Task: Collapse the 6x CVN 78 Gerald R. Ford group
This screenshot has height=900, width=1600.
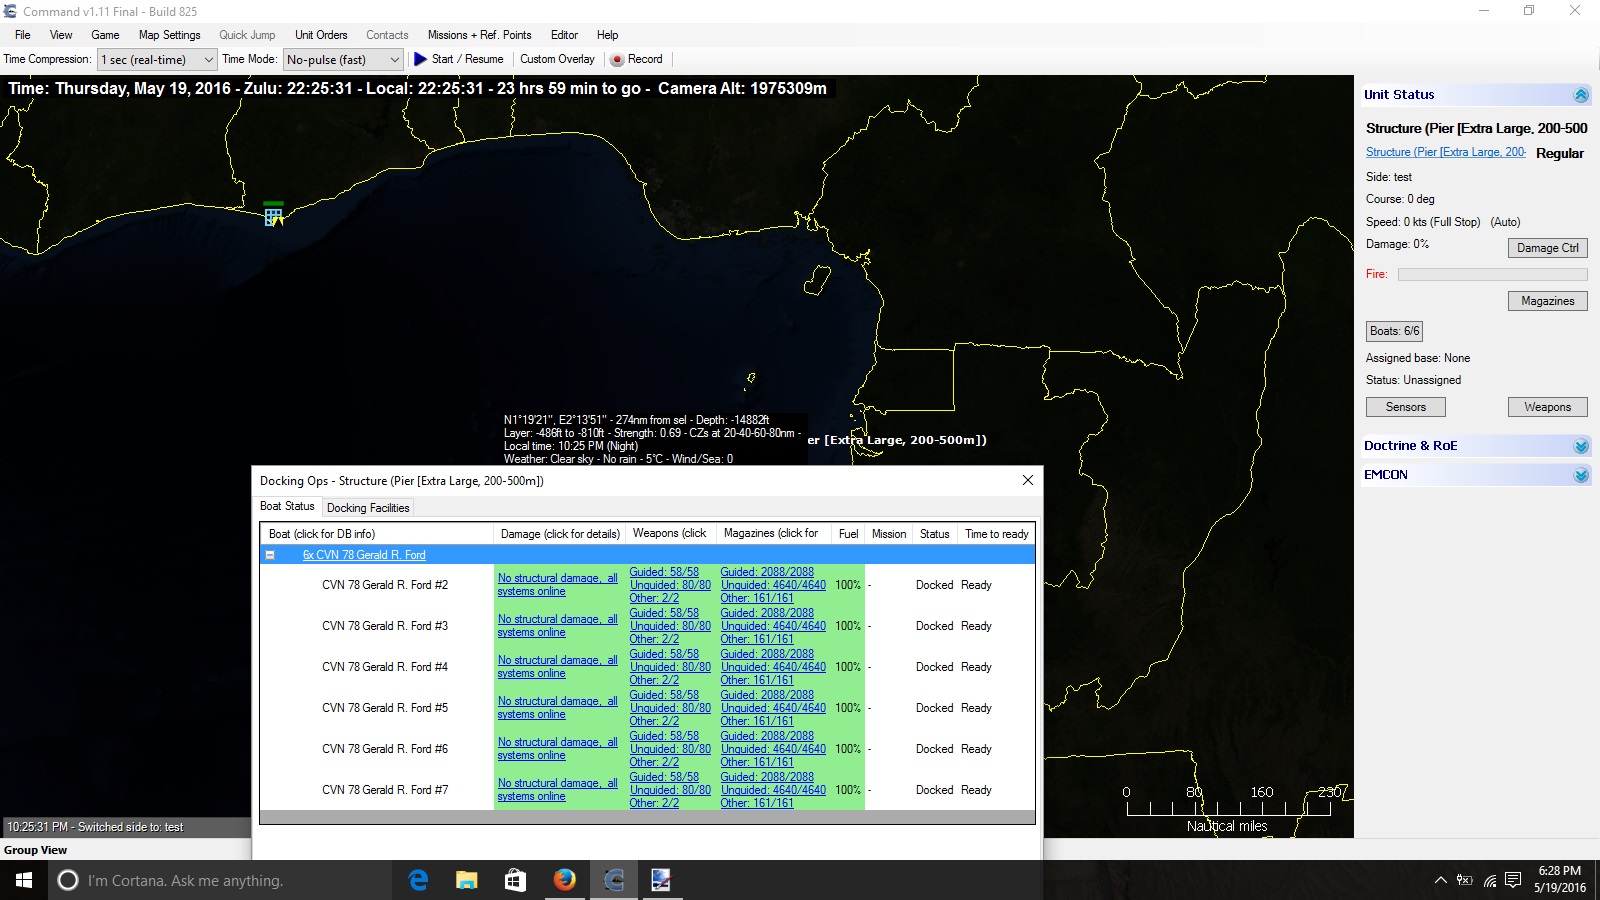Action: pyautogui.click(x=269, y=555)
